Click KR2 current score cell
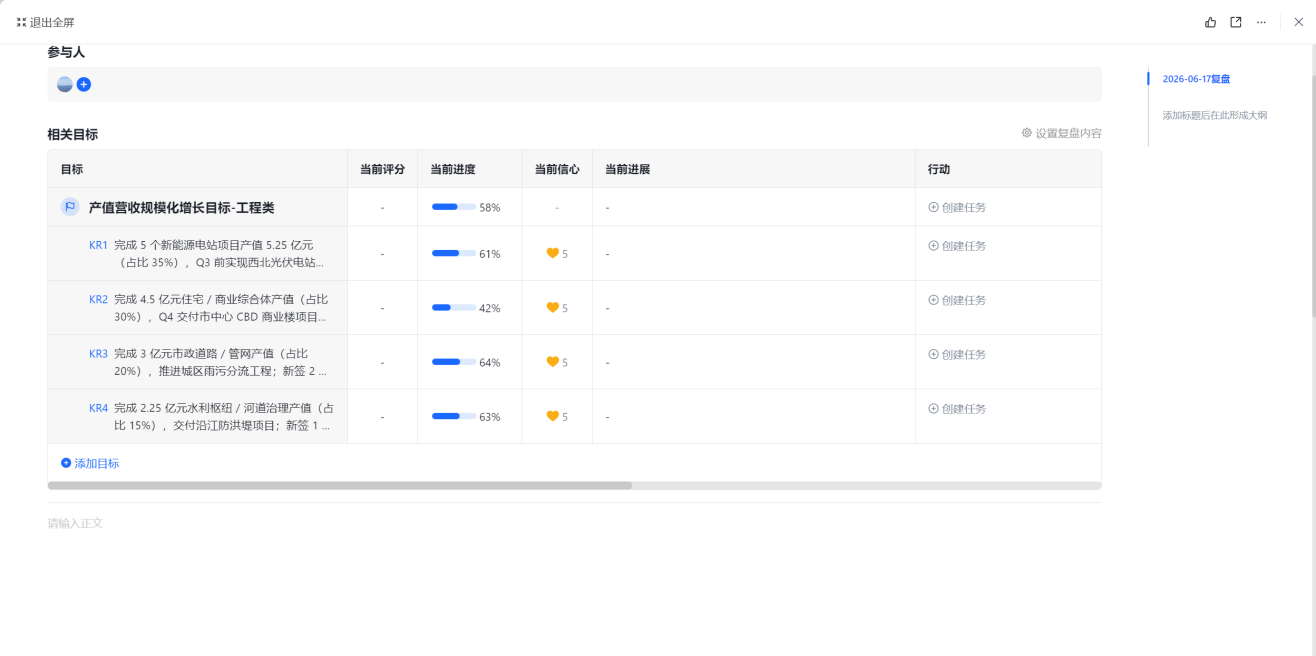The width and height of the screenshot is (1316, 656). click(x=382, y=308)
